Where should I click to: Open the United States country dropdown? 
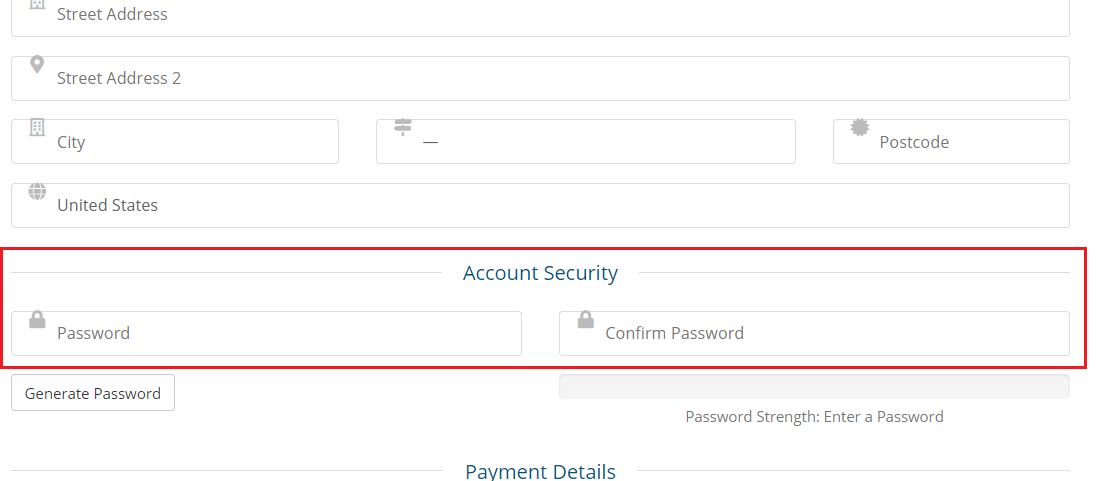[540, 206]
